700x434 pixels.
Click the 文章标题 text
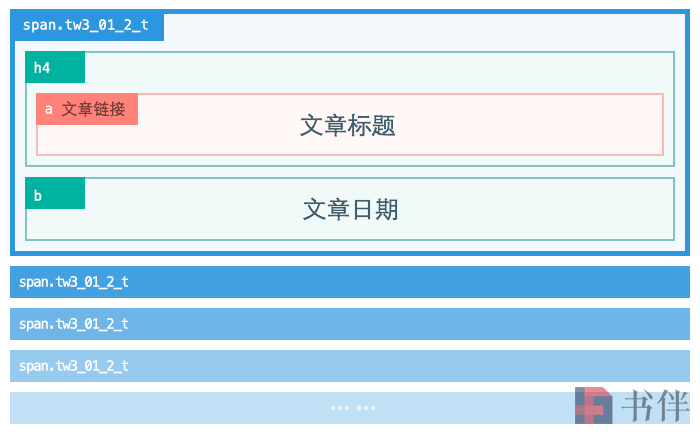[348, 125]
